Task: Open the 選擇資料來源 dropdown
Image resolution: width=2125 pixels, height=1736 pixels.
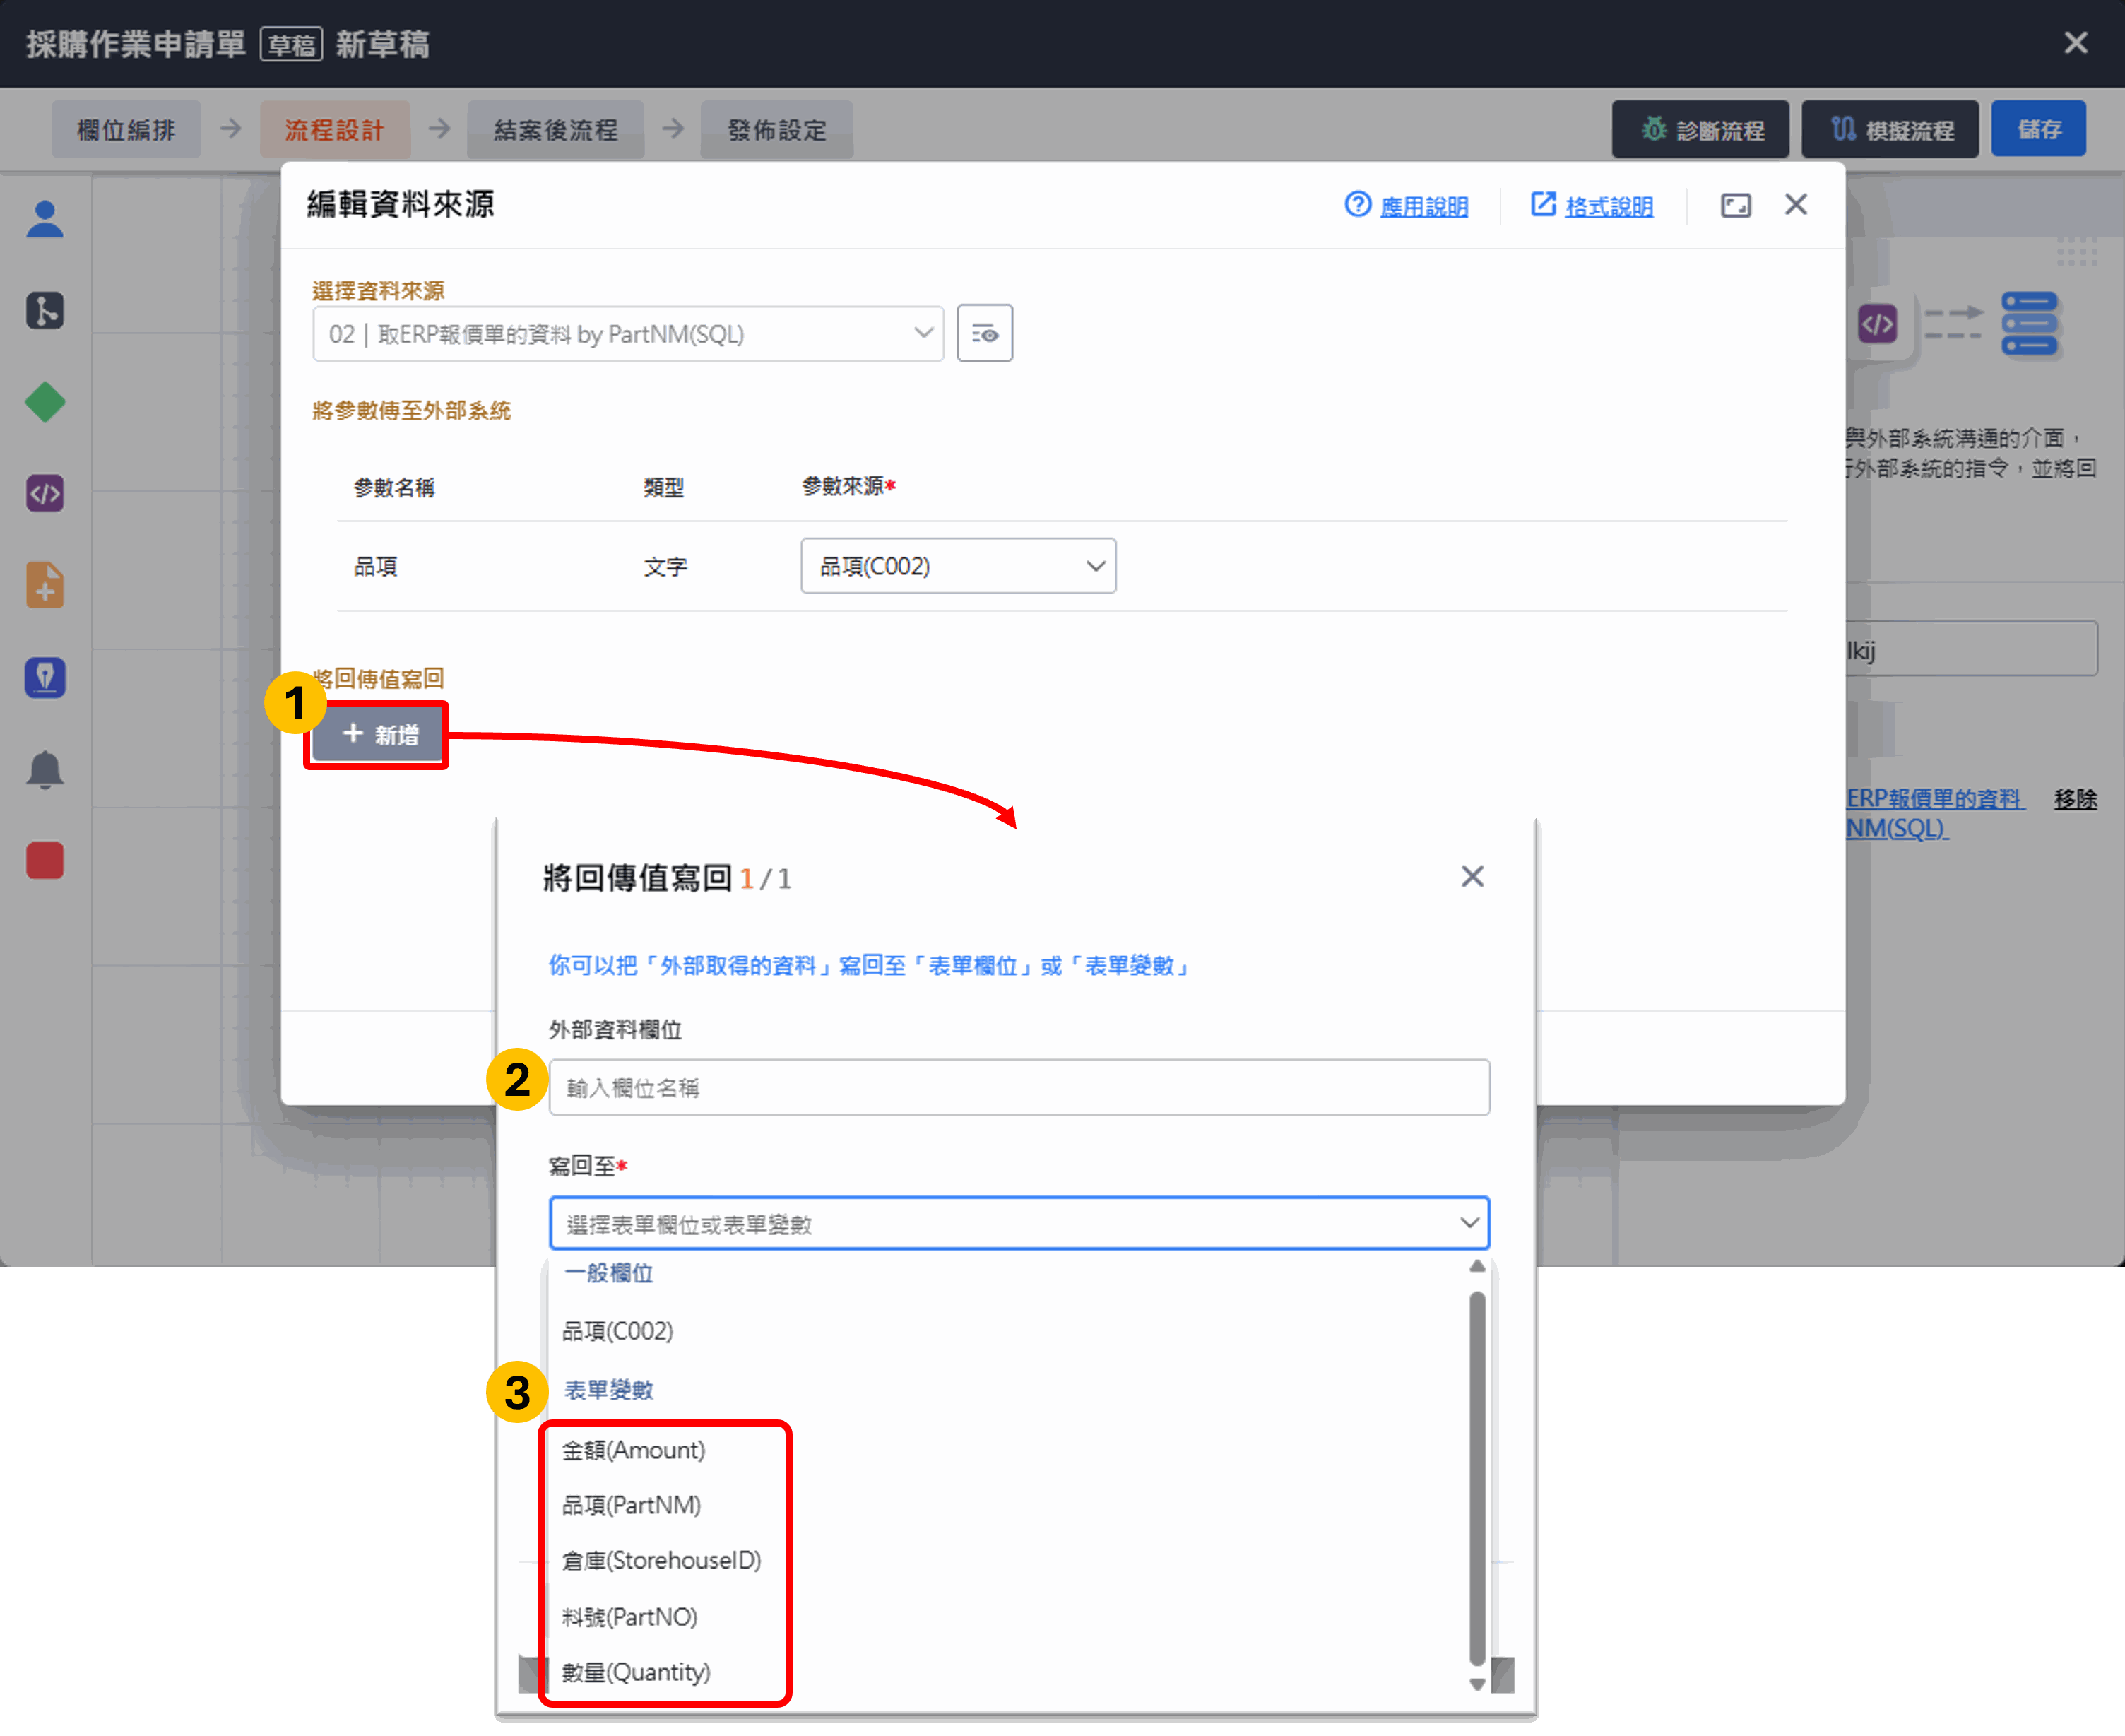Action: pyautogui.click(x=627, y=334)
